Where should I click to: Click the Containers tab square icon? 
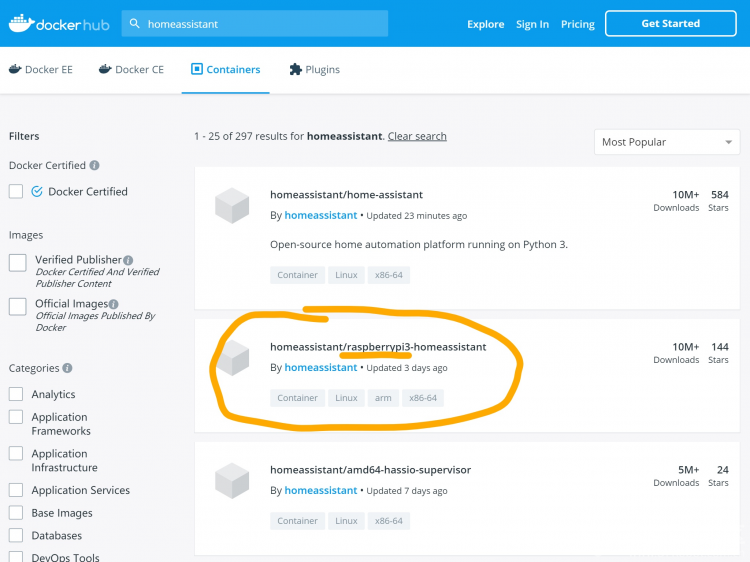point(197,69)
